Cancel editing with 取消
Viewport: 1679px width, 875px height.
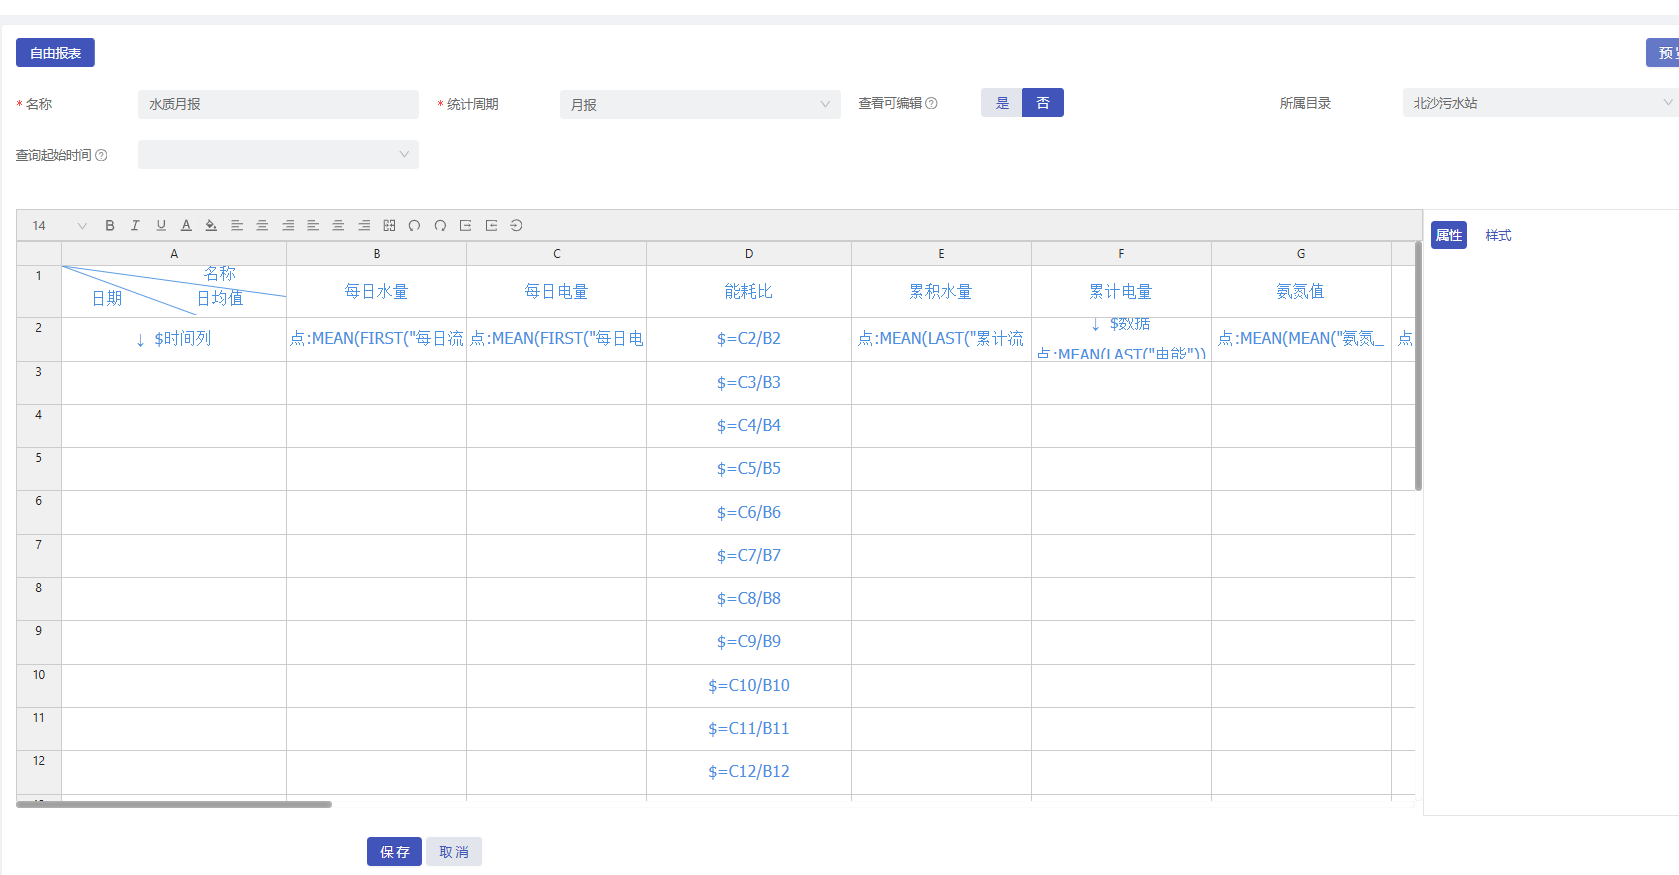pos(454,852)
